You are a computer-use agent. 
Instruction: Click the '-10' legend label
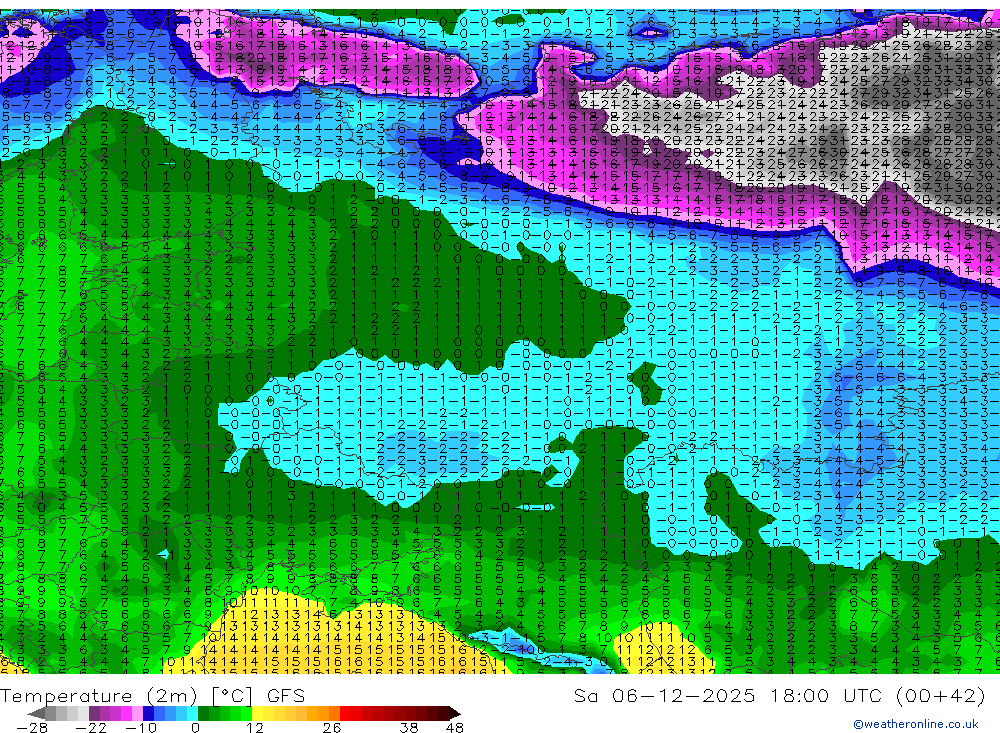pyautogui.click(x=141, y=727)
